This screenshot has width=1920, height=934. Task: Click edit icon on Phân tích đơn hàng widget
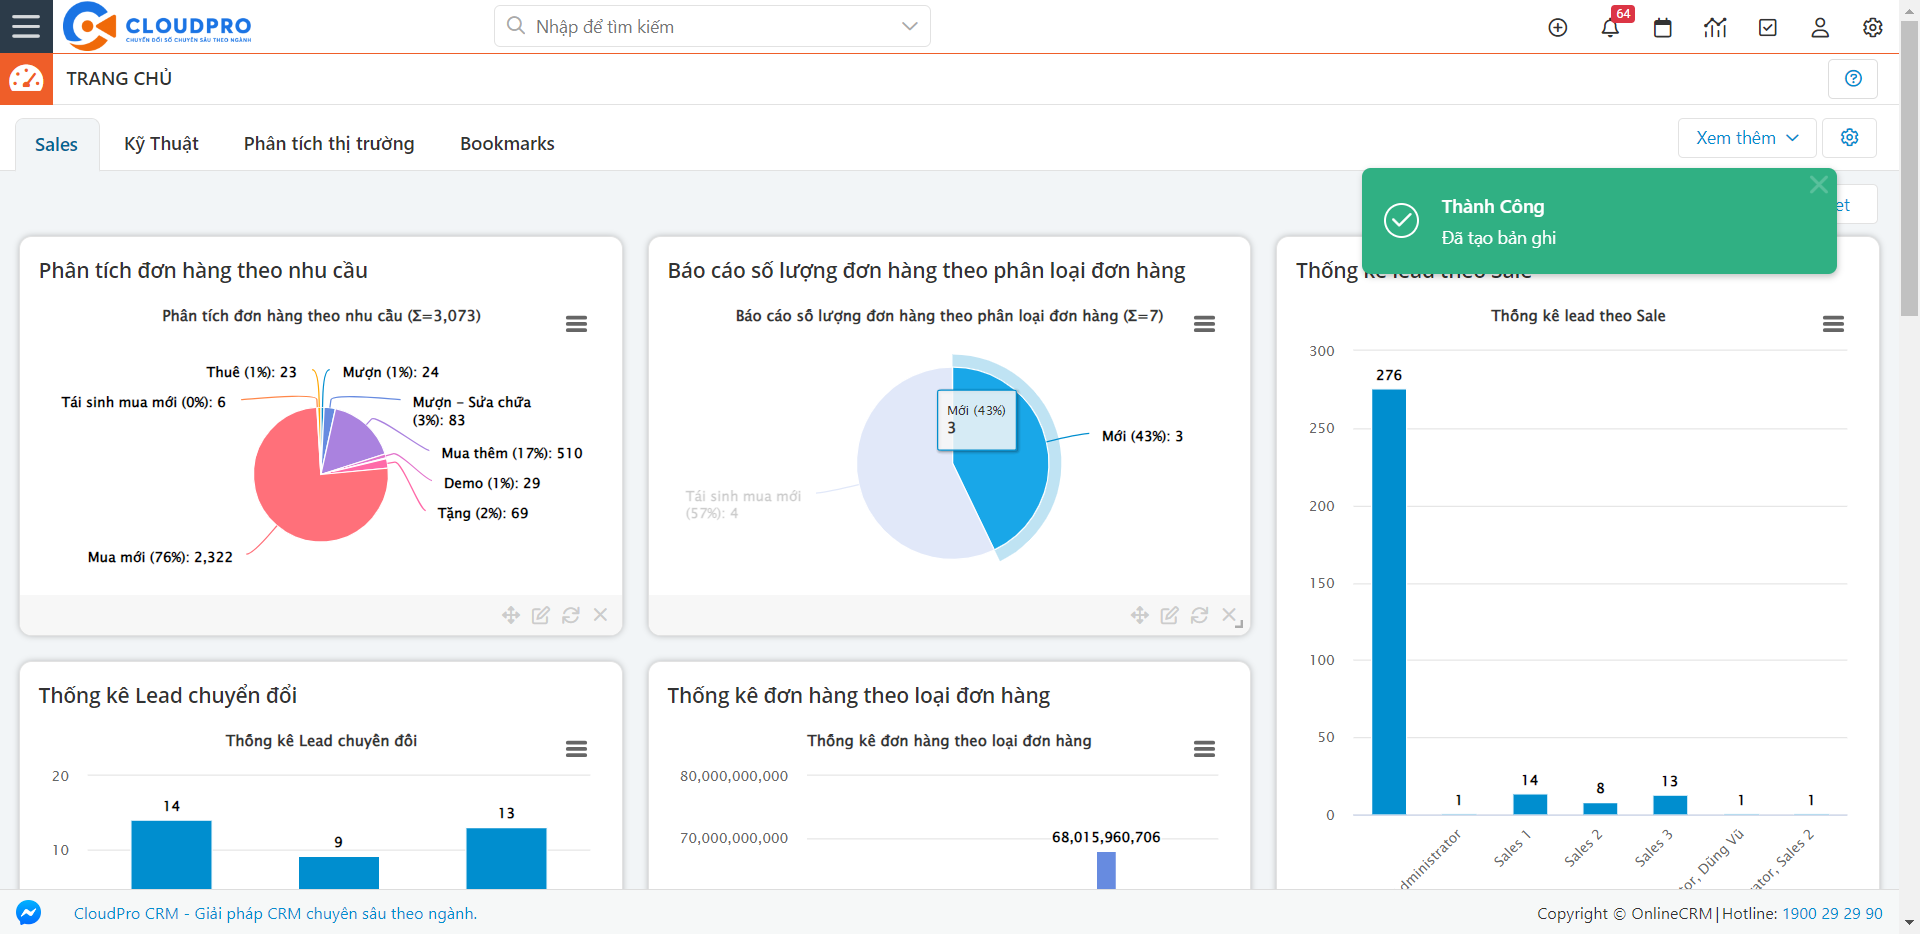pos(541,615)
